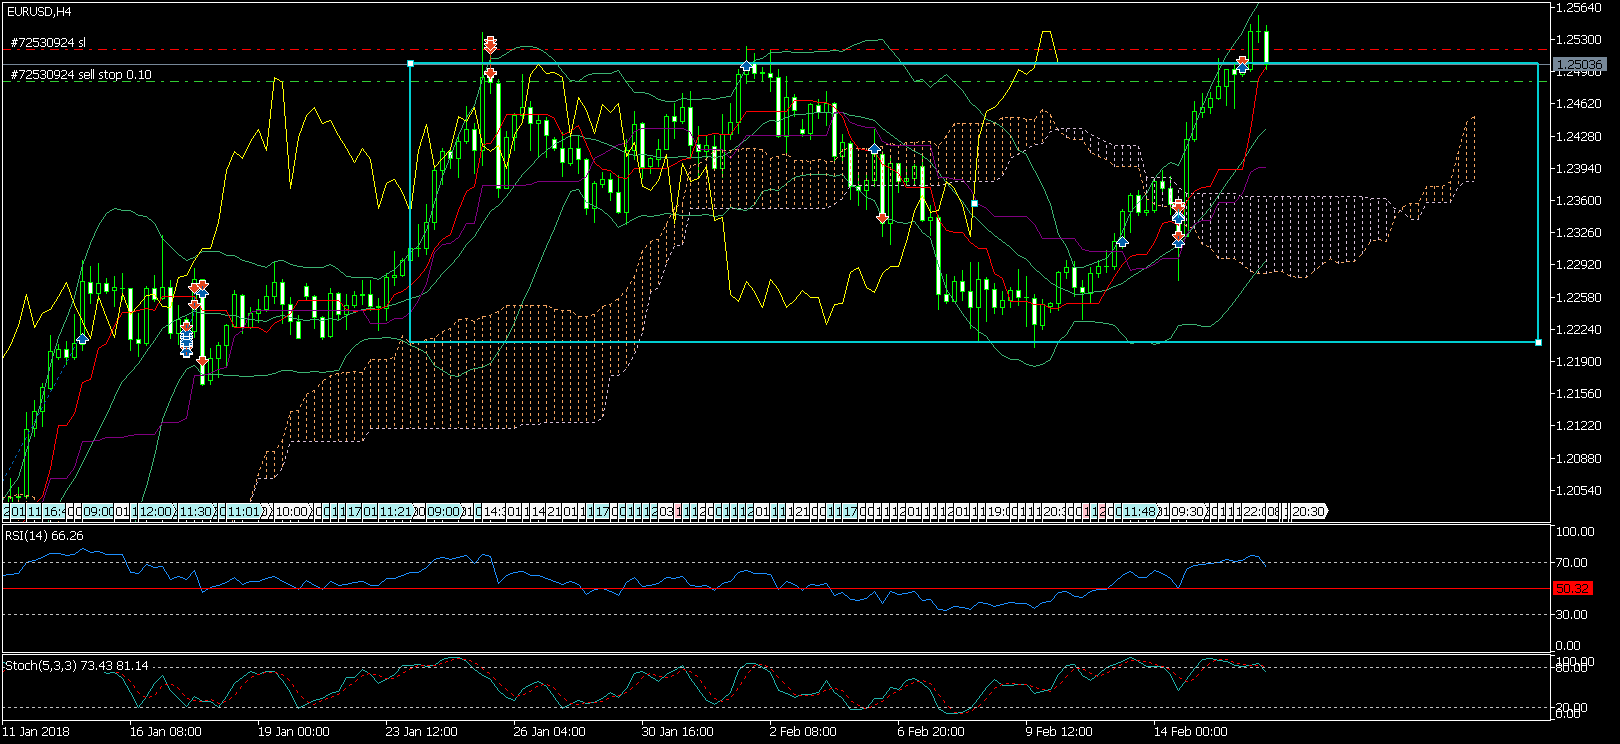Click red sell arrow below the 6 Feb candle
Screen dimensions: 1620x744
[x=882, y=217]
